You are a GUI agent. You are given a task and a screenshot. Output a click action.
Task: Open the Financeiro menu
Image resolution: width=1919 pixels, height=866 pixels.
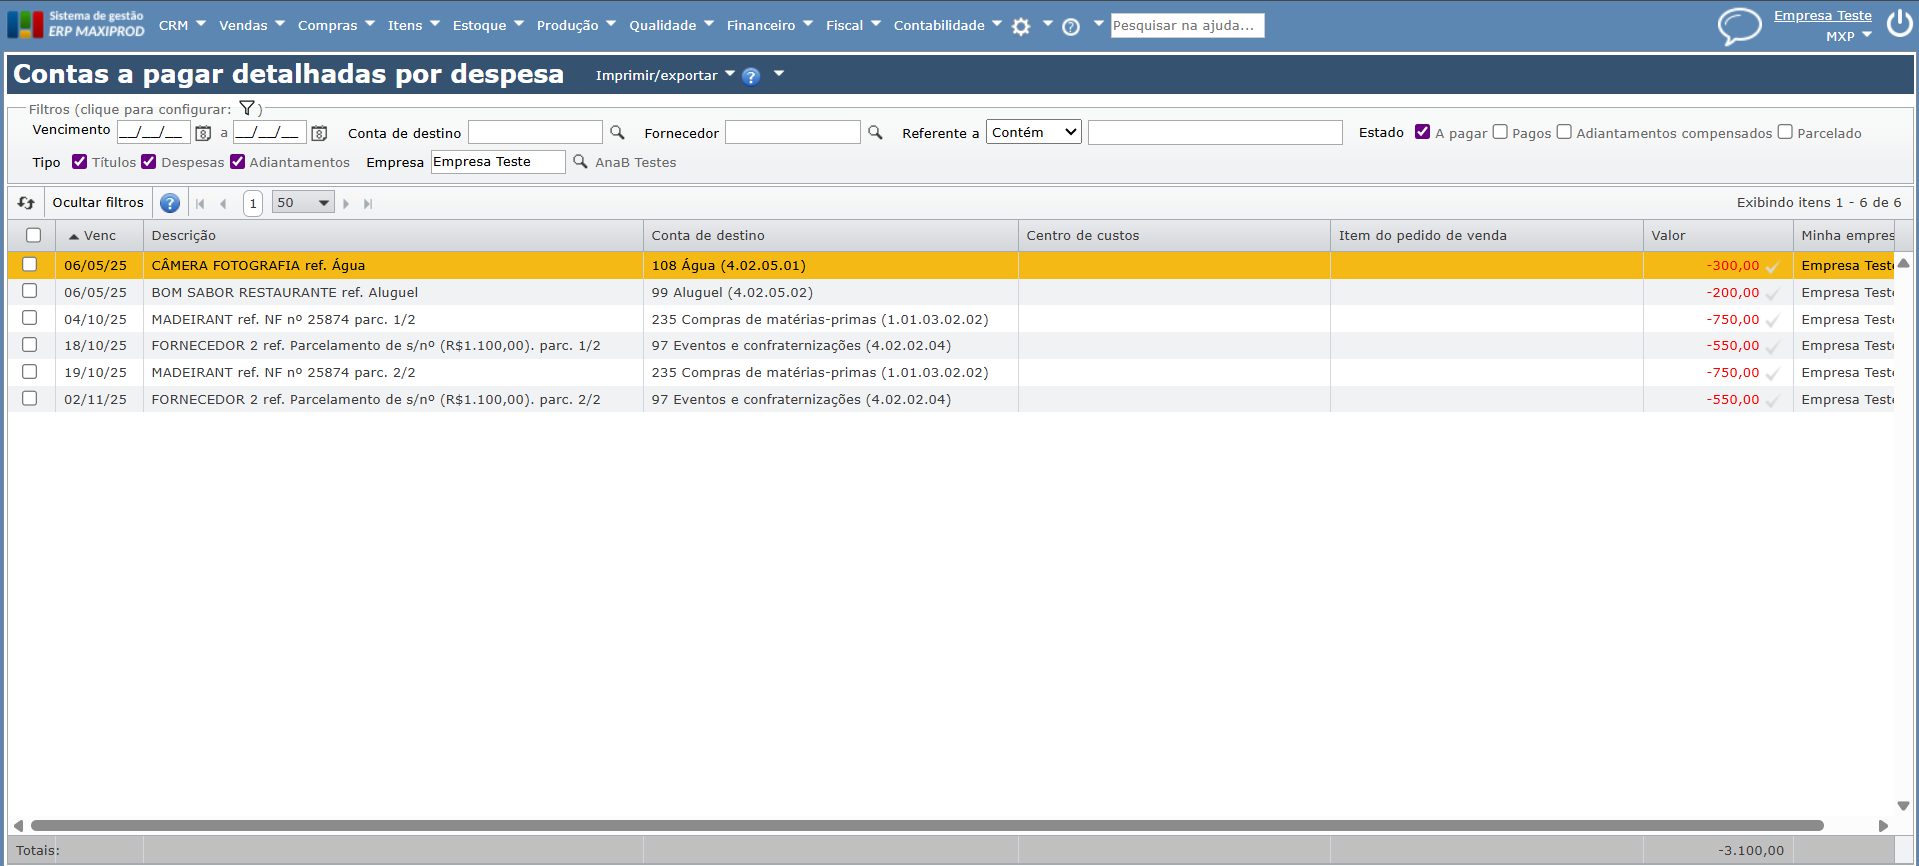pyautogui.click(x=770, y=25)
